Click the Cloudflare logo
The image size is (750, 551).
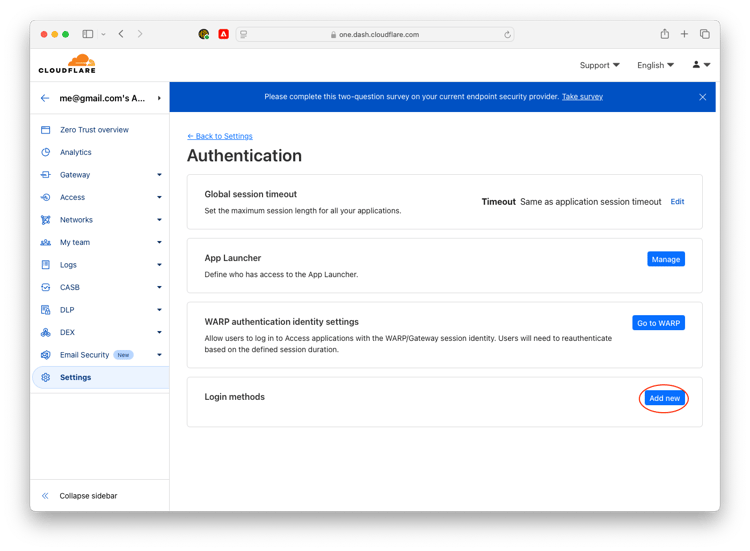point(67,64)
